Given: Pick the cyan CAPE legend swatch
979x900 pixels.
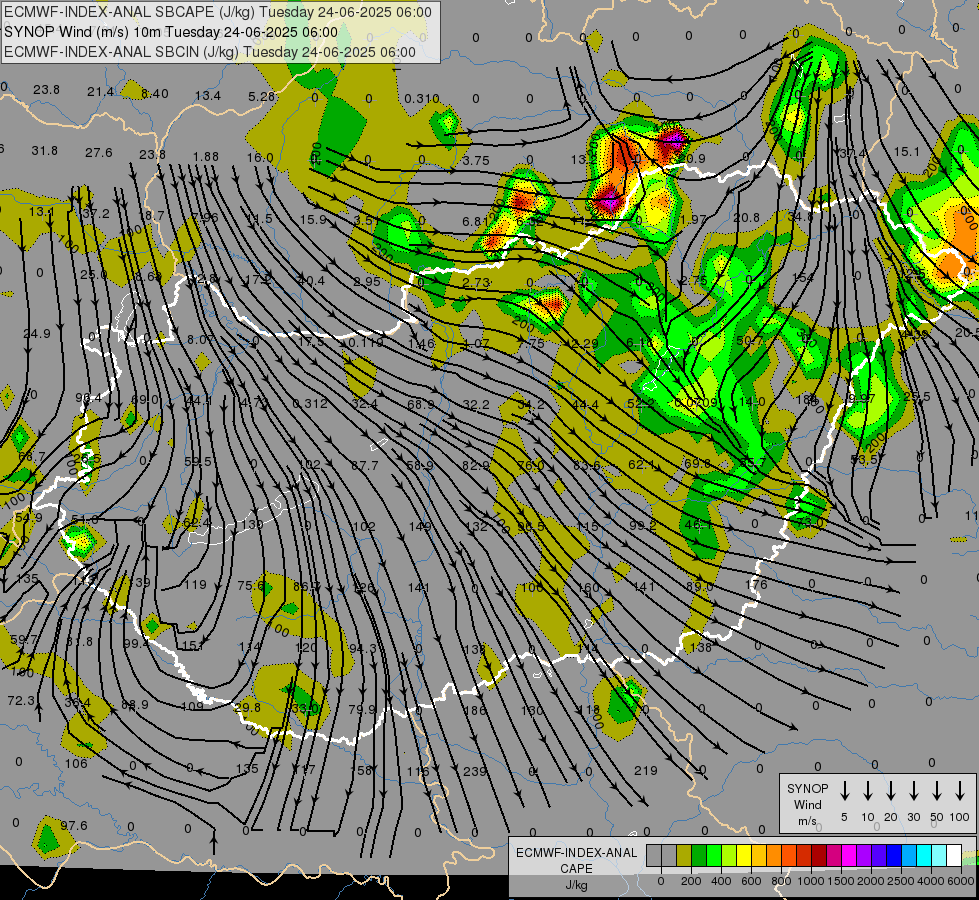Looking at the screenshot, I should click(923, 856).
